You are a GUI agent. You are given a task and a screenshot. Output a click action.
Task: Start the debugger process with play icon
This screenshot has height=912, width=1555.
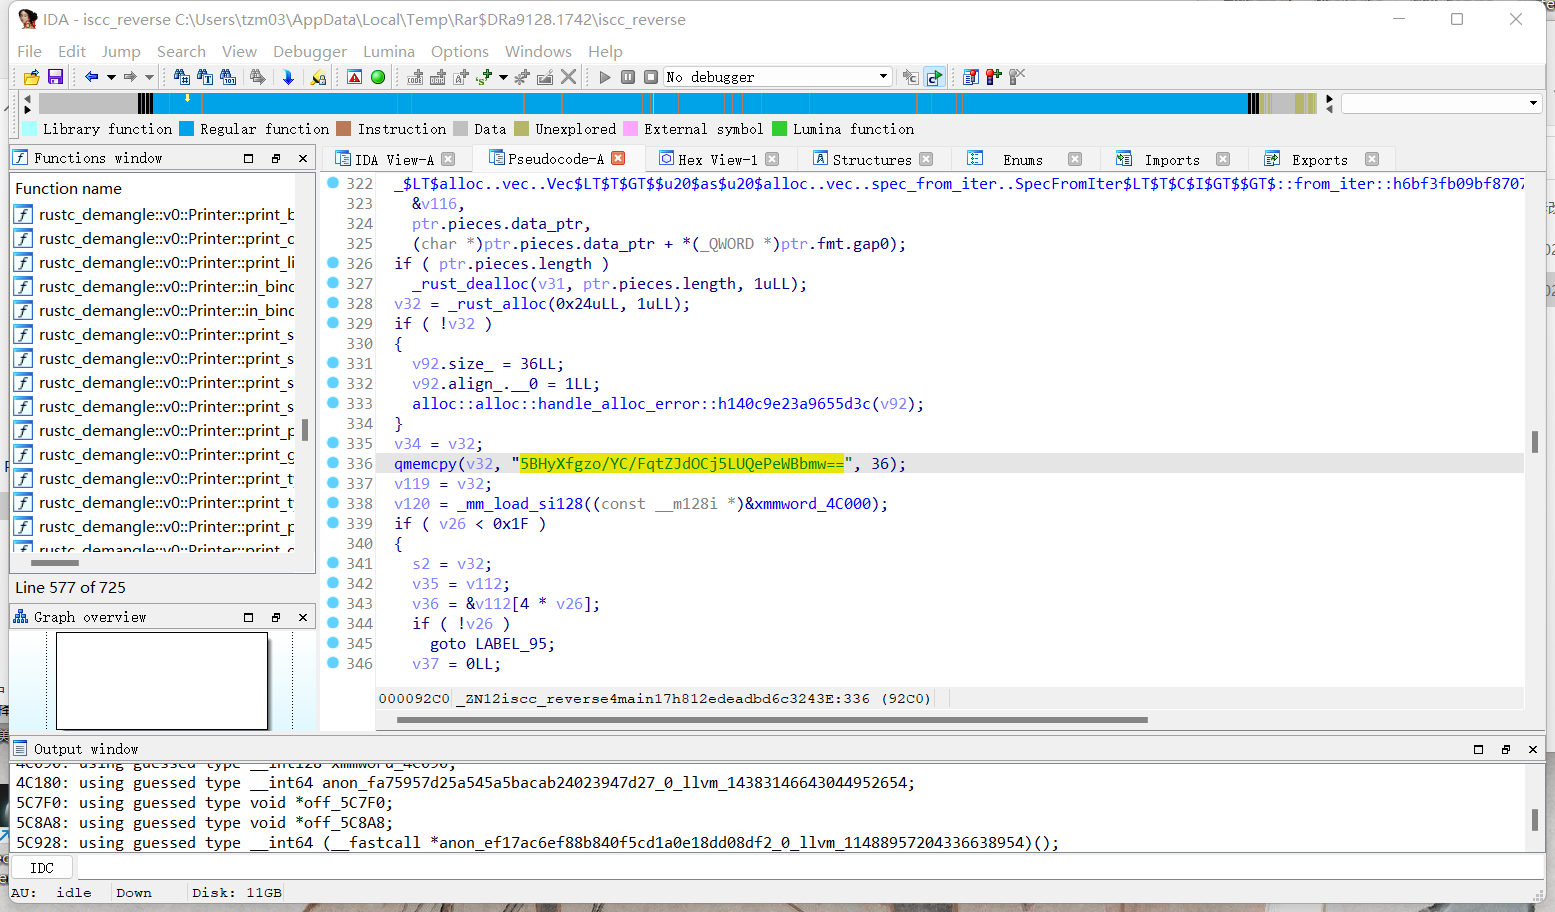point(605,77)
